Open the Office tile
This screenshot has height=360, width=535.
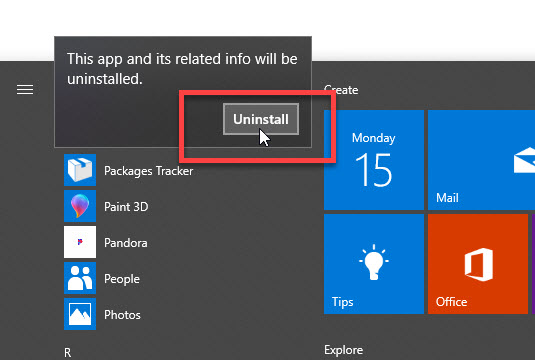click(x=478, y=264)
